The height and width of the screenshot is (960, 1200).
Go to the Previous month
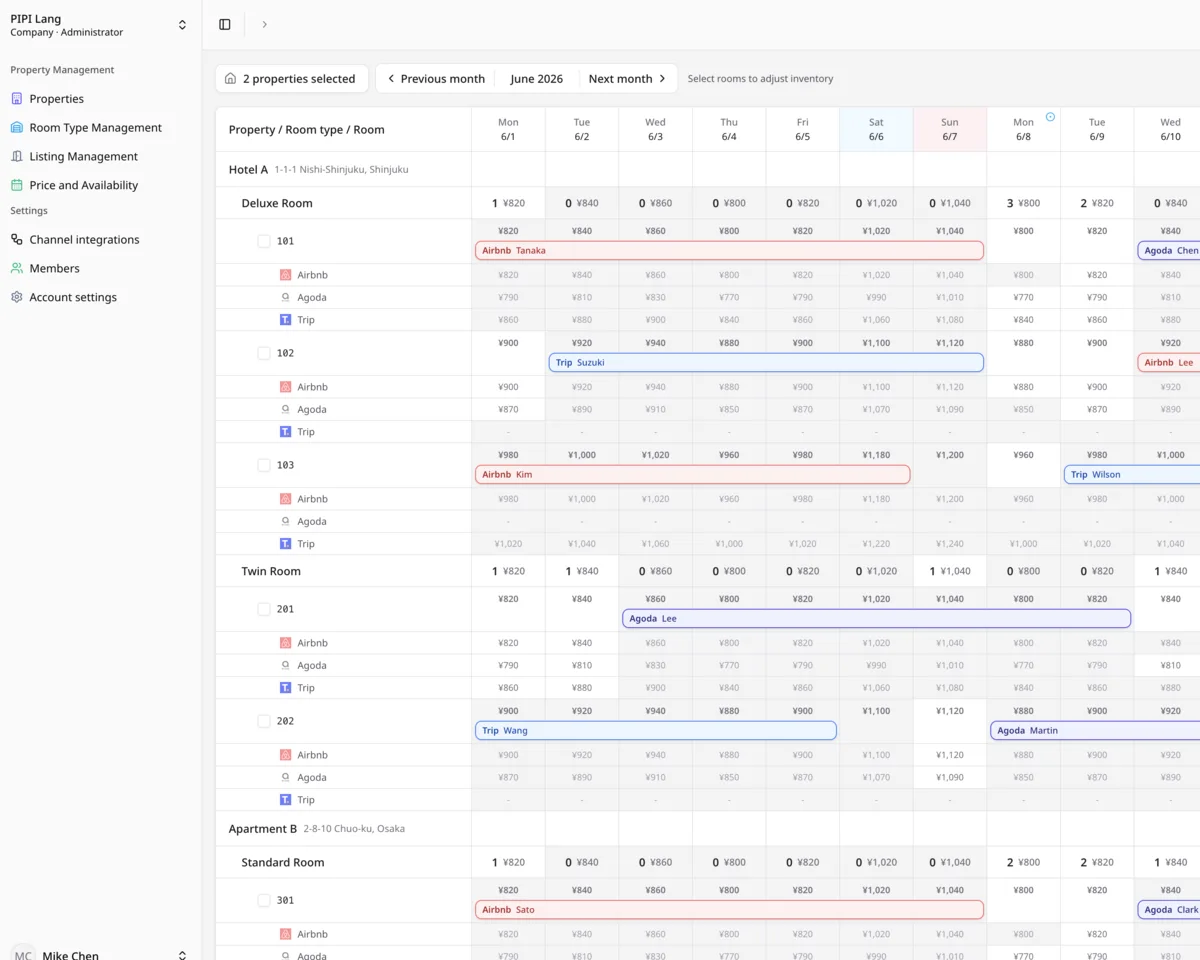pyautogui.click(x=436, y=78)
